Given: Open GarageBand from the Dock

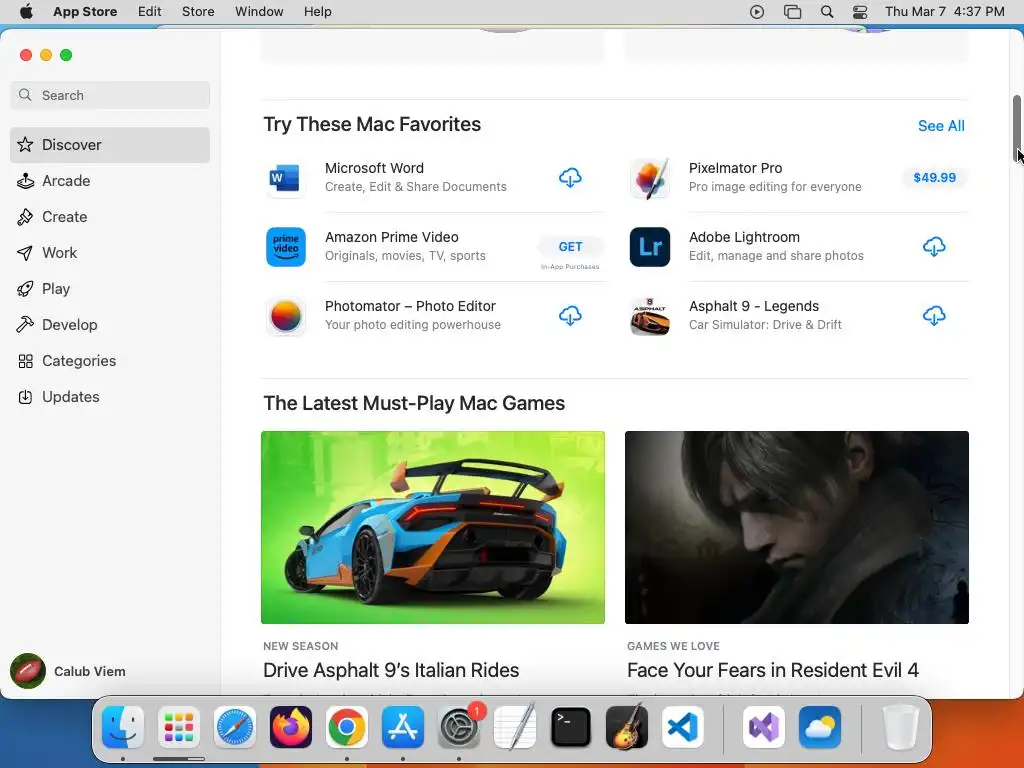Looking at the screenshot, I should point(627,727).
